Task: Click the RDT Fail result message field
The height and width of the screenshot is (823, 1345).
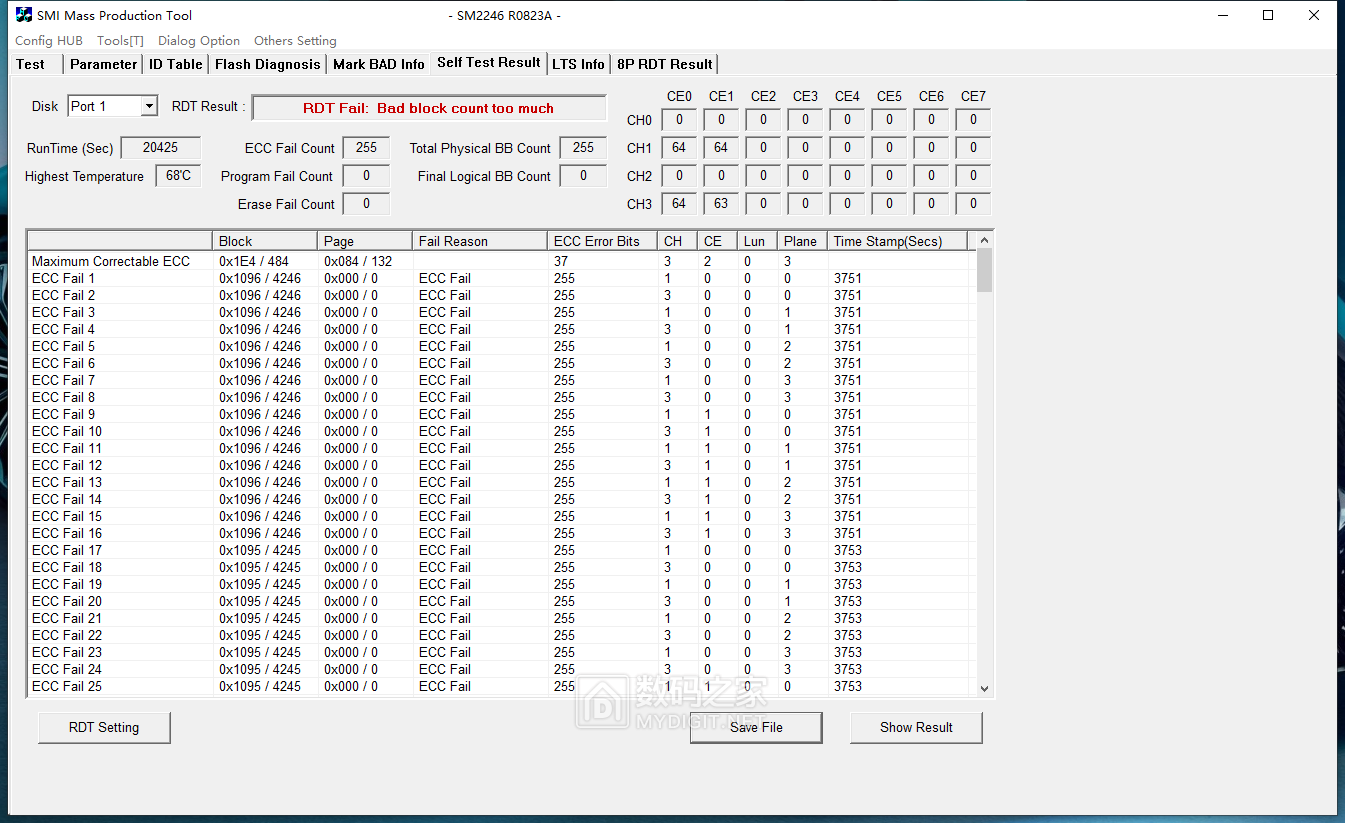Action: click(x=429, y=108)
